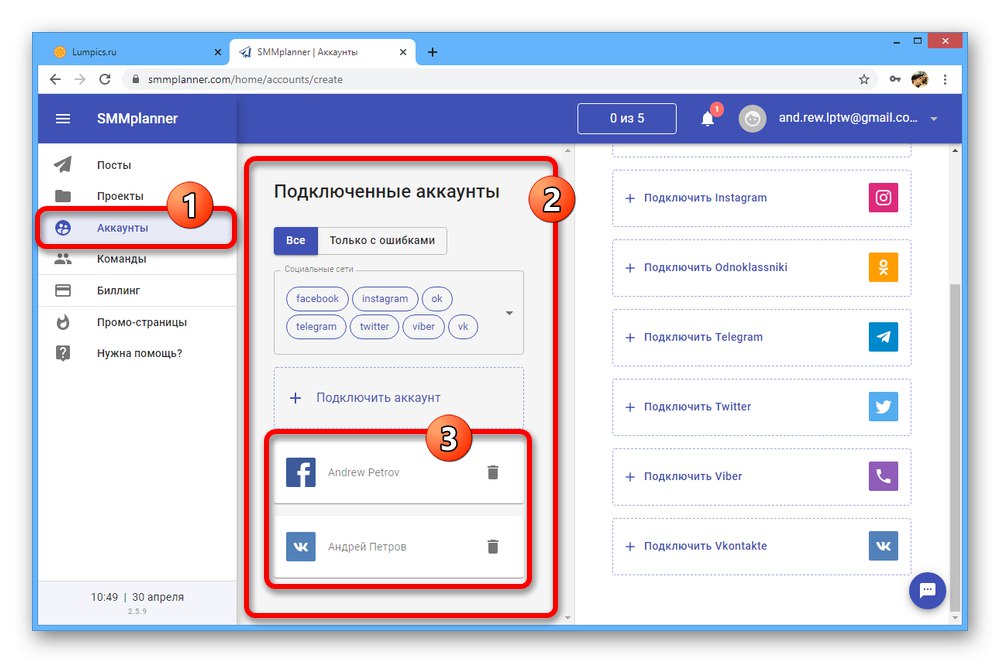Click the Vkontakte logo in connect list
The image size is (1000, 663).
tap(883, 546)
